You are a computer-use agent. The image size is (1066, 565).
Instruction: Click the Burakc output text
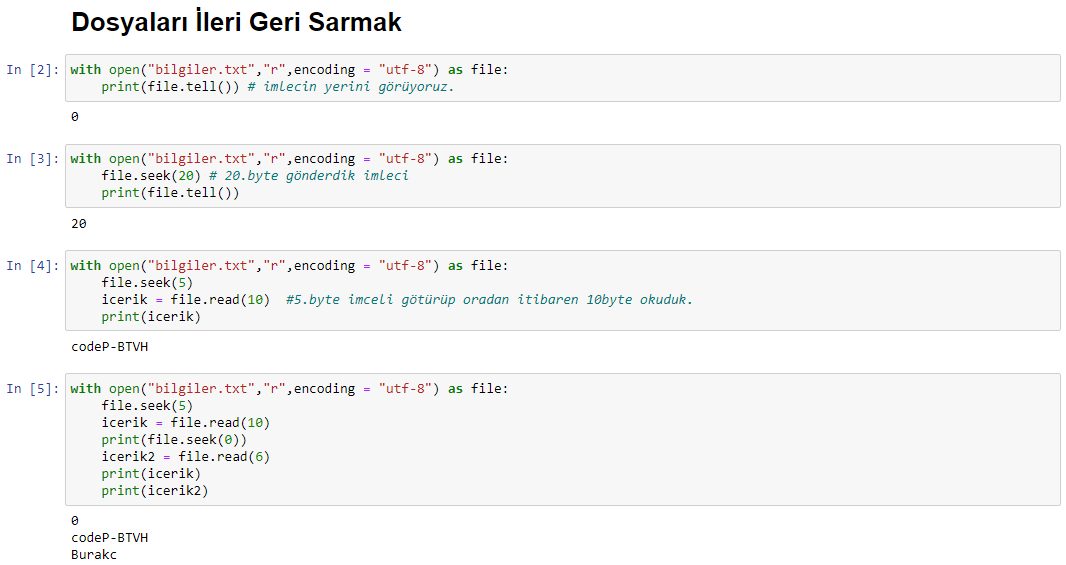(x=94, y=554)
